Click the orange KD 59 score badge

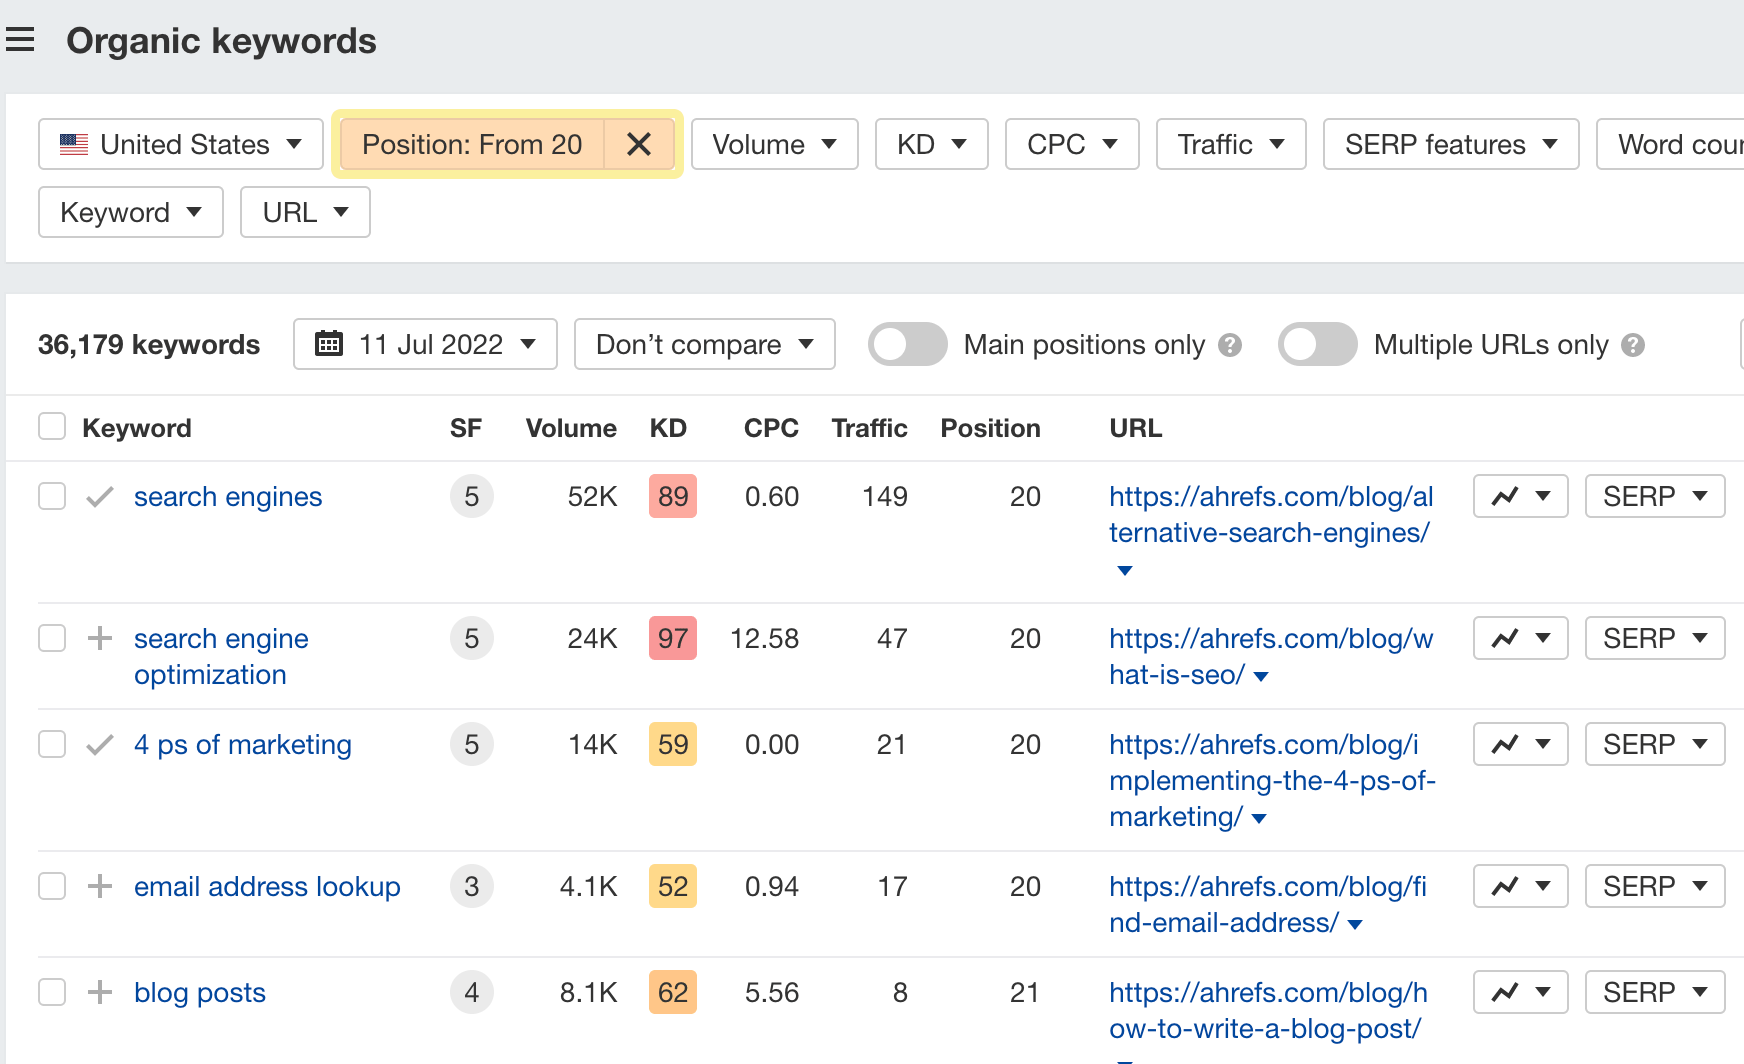(x=672, y=744)
